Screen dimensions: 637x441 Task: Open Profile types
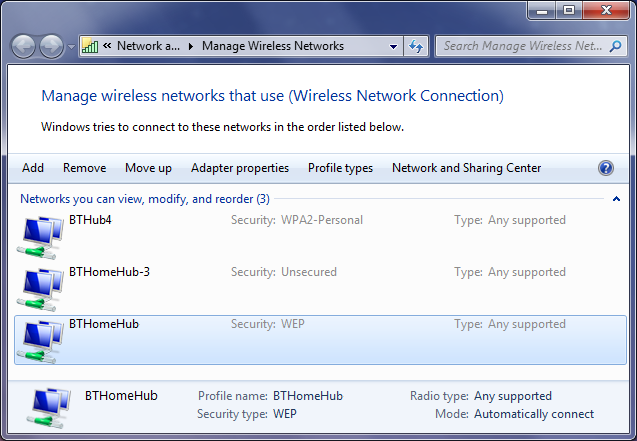pos(340,168)
